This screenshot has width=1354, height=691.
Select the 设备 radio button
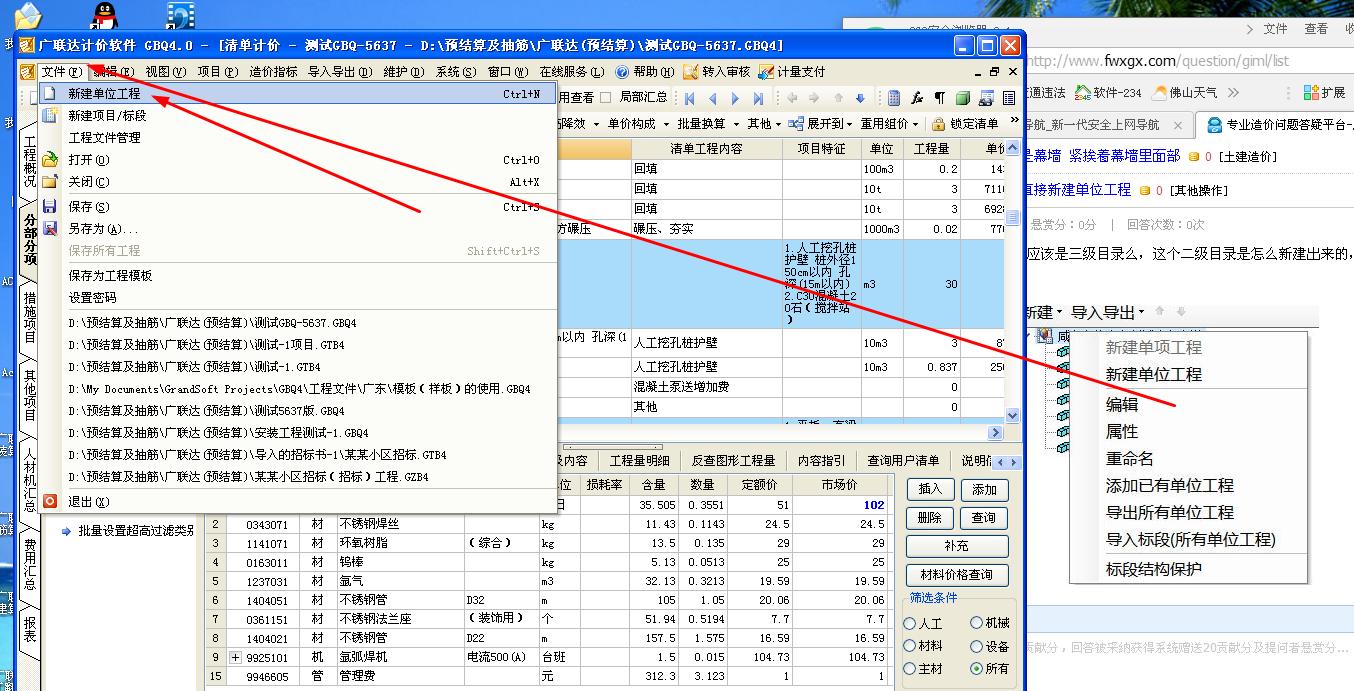(x=977, y=646)
